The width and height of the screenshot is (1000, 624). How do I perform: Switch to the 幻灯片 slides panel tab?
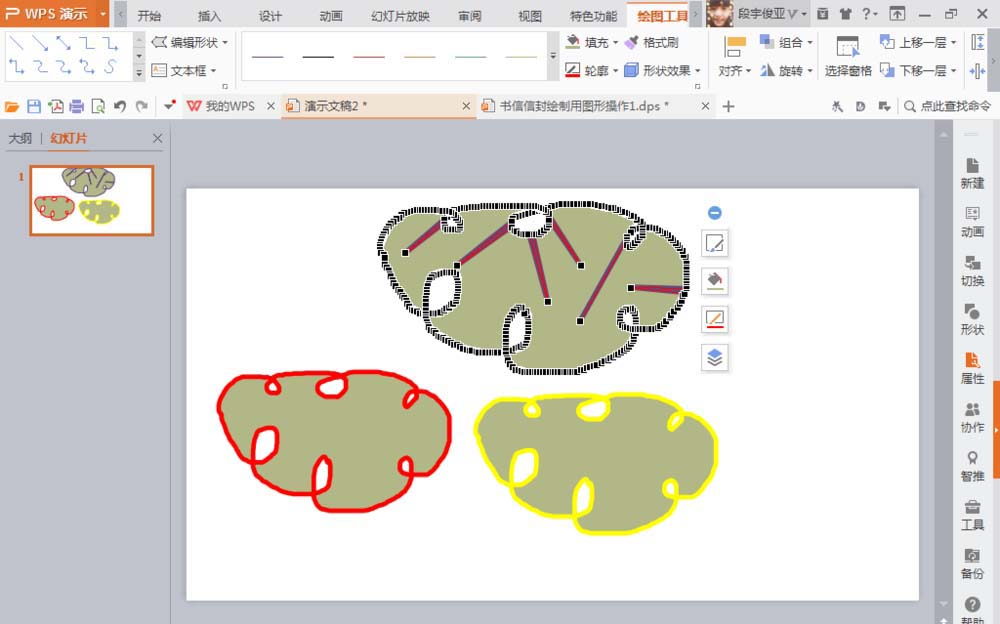(x=68, y=138)
